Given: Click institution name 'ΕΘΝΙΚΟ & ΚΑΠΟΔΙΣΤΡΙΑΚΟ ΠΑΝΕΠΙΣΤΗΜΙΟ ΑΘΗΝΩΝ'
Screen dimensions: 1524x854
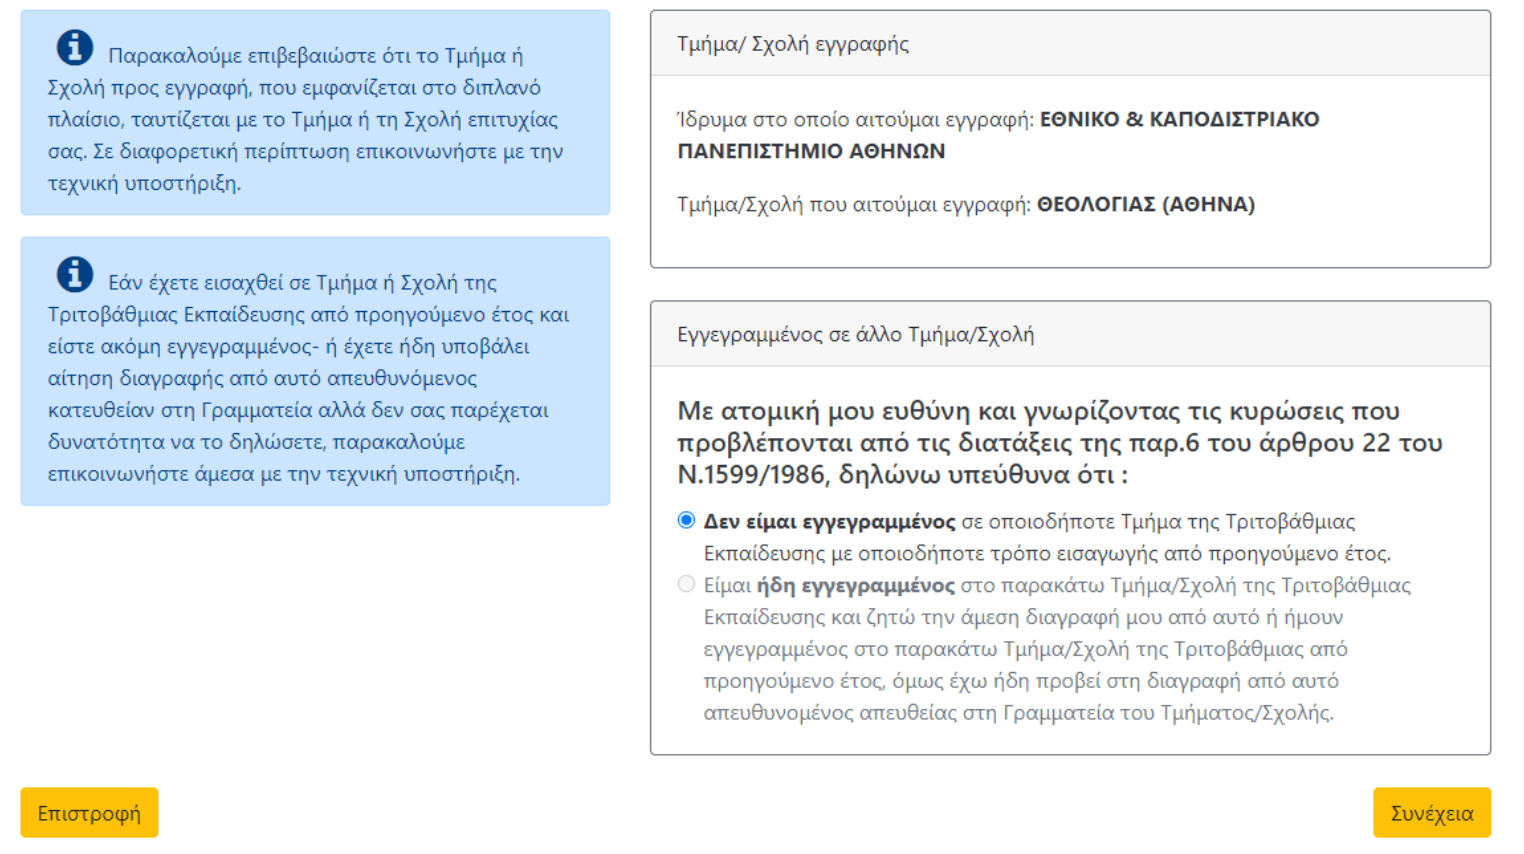Looking at the screenshot, I should coord(998,135).
